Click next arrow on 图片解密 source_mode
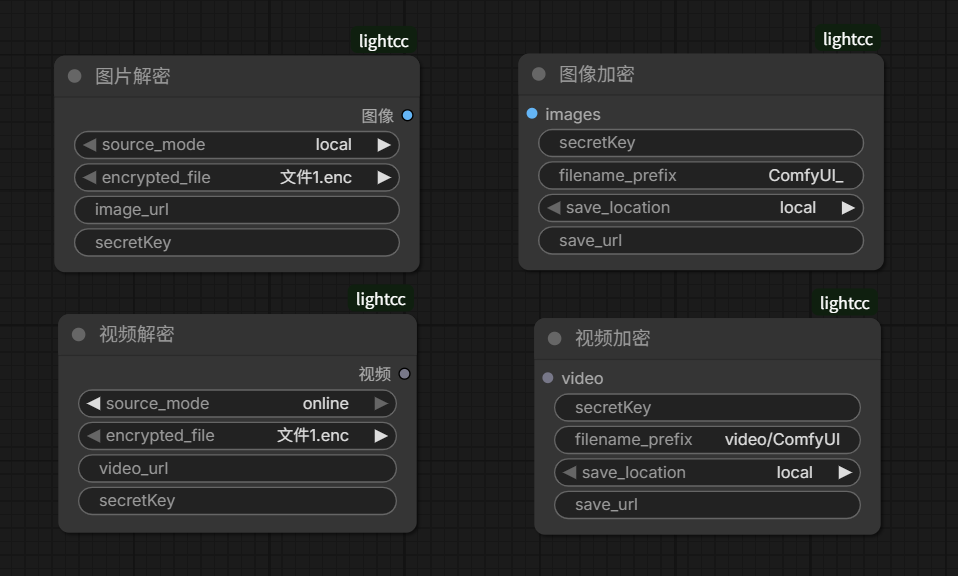958x576 pixels. [384, 145]
